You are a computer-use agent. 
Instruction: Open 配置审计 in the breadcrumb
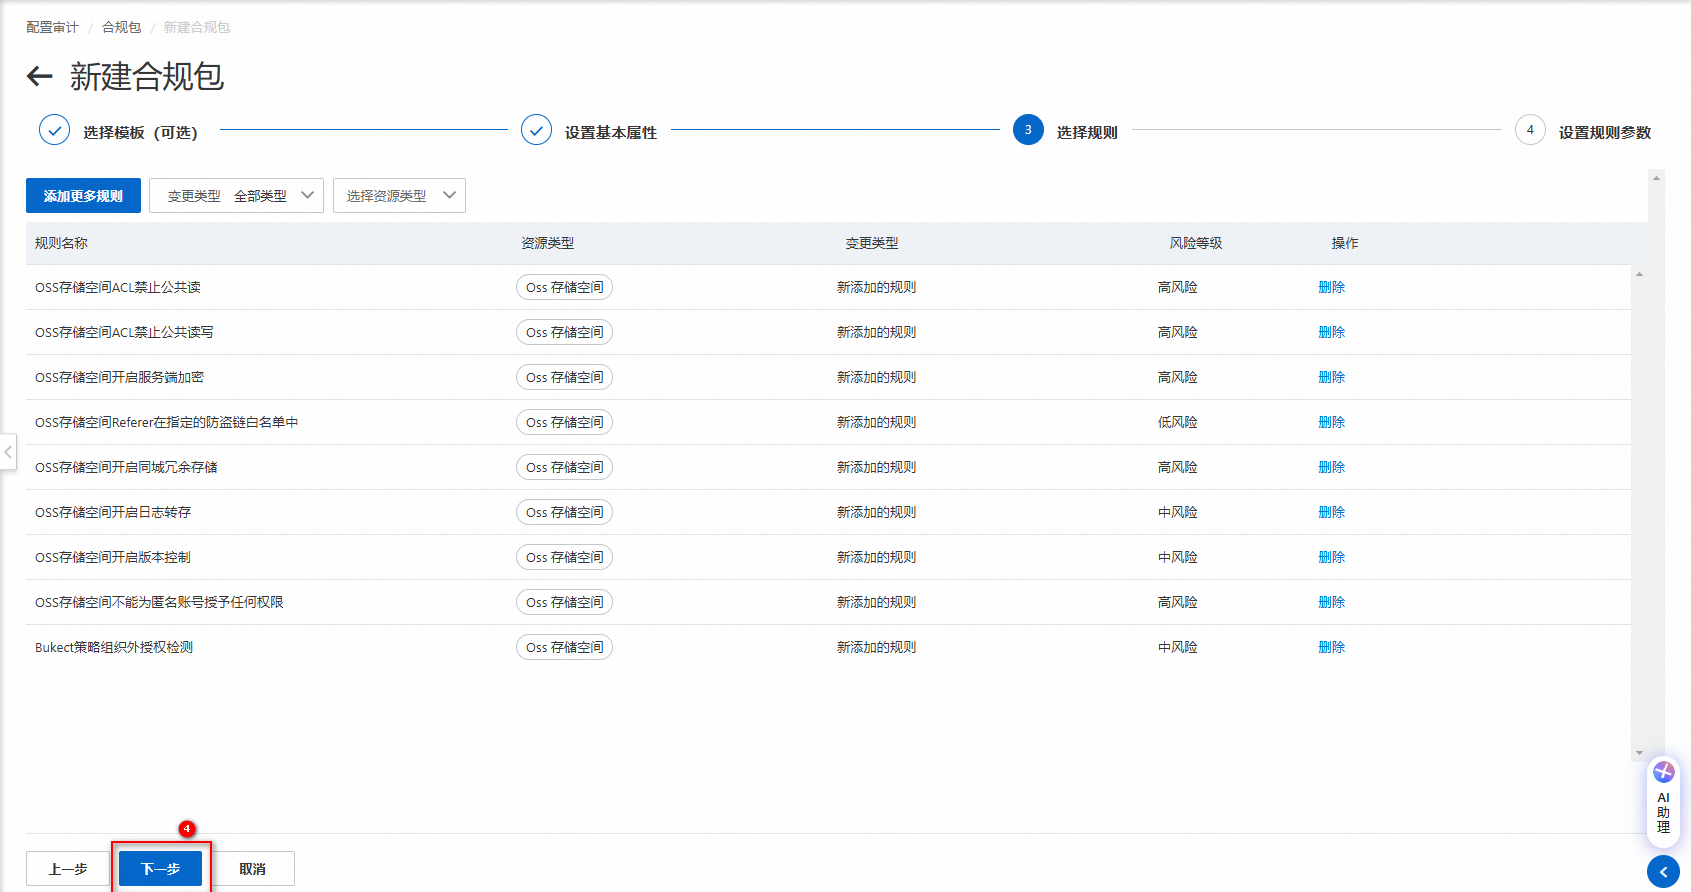click(x=52, y=28)
